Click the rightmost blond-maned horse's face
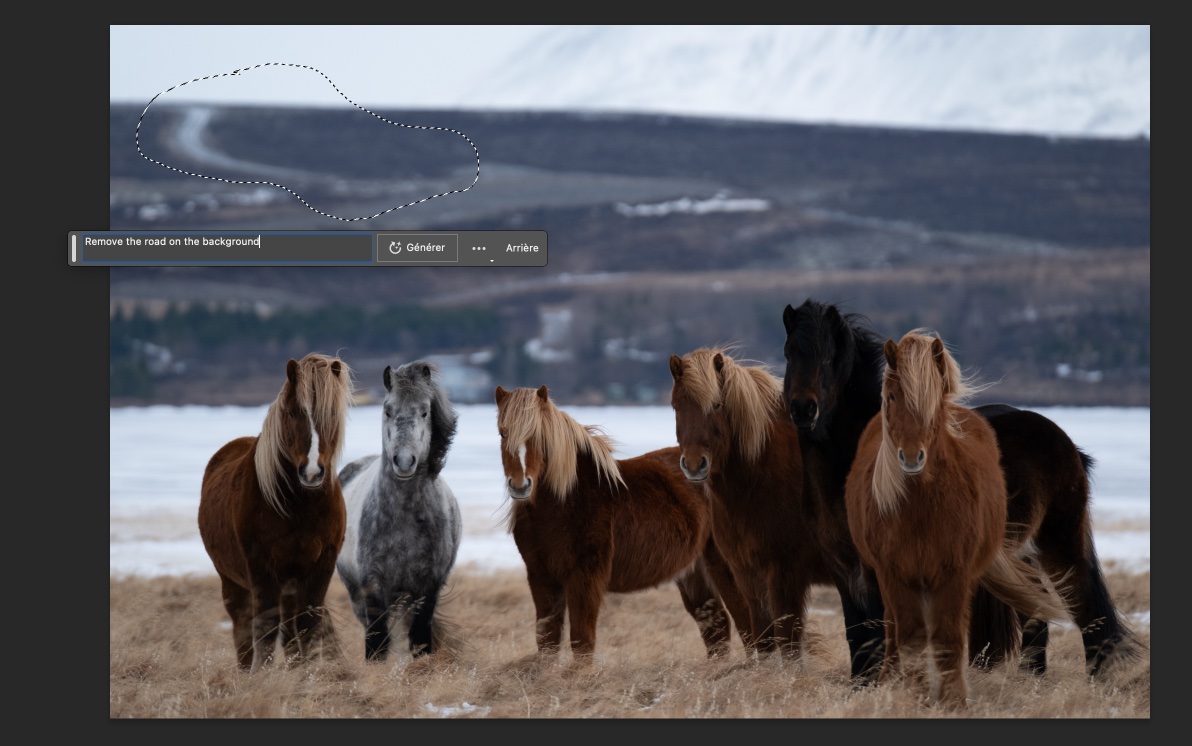 913,420
